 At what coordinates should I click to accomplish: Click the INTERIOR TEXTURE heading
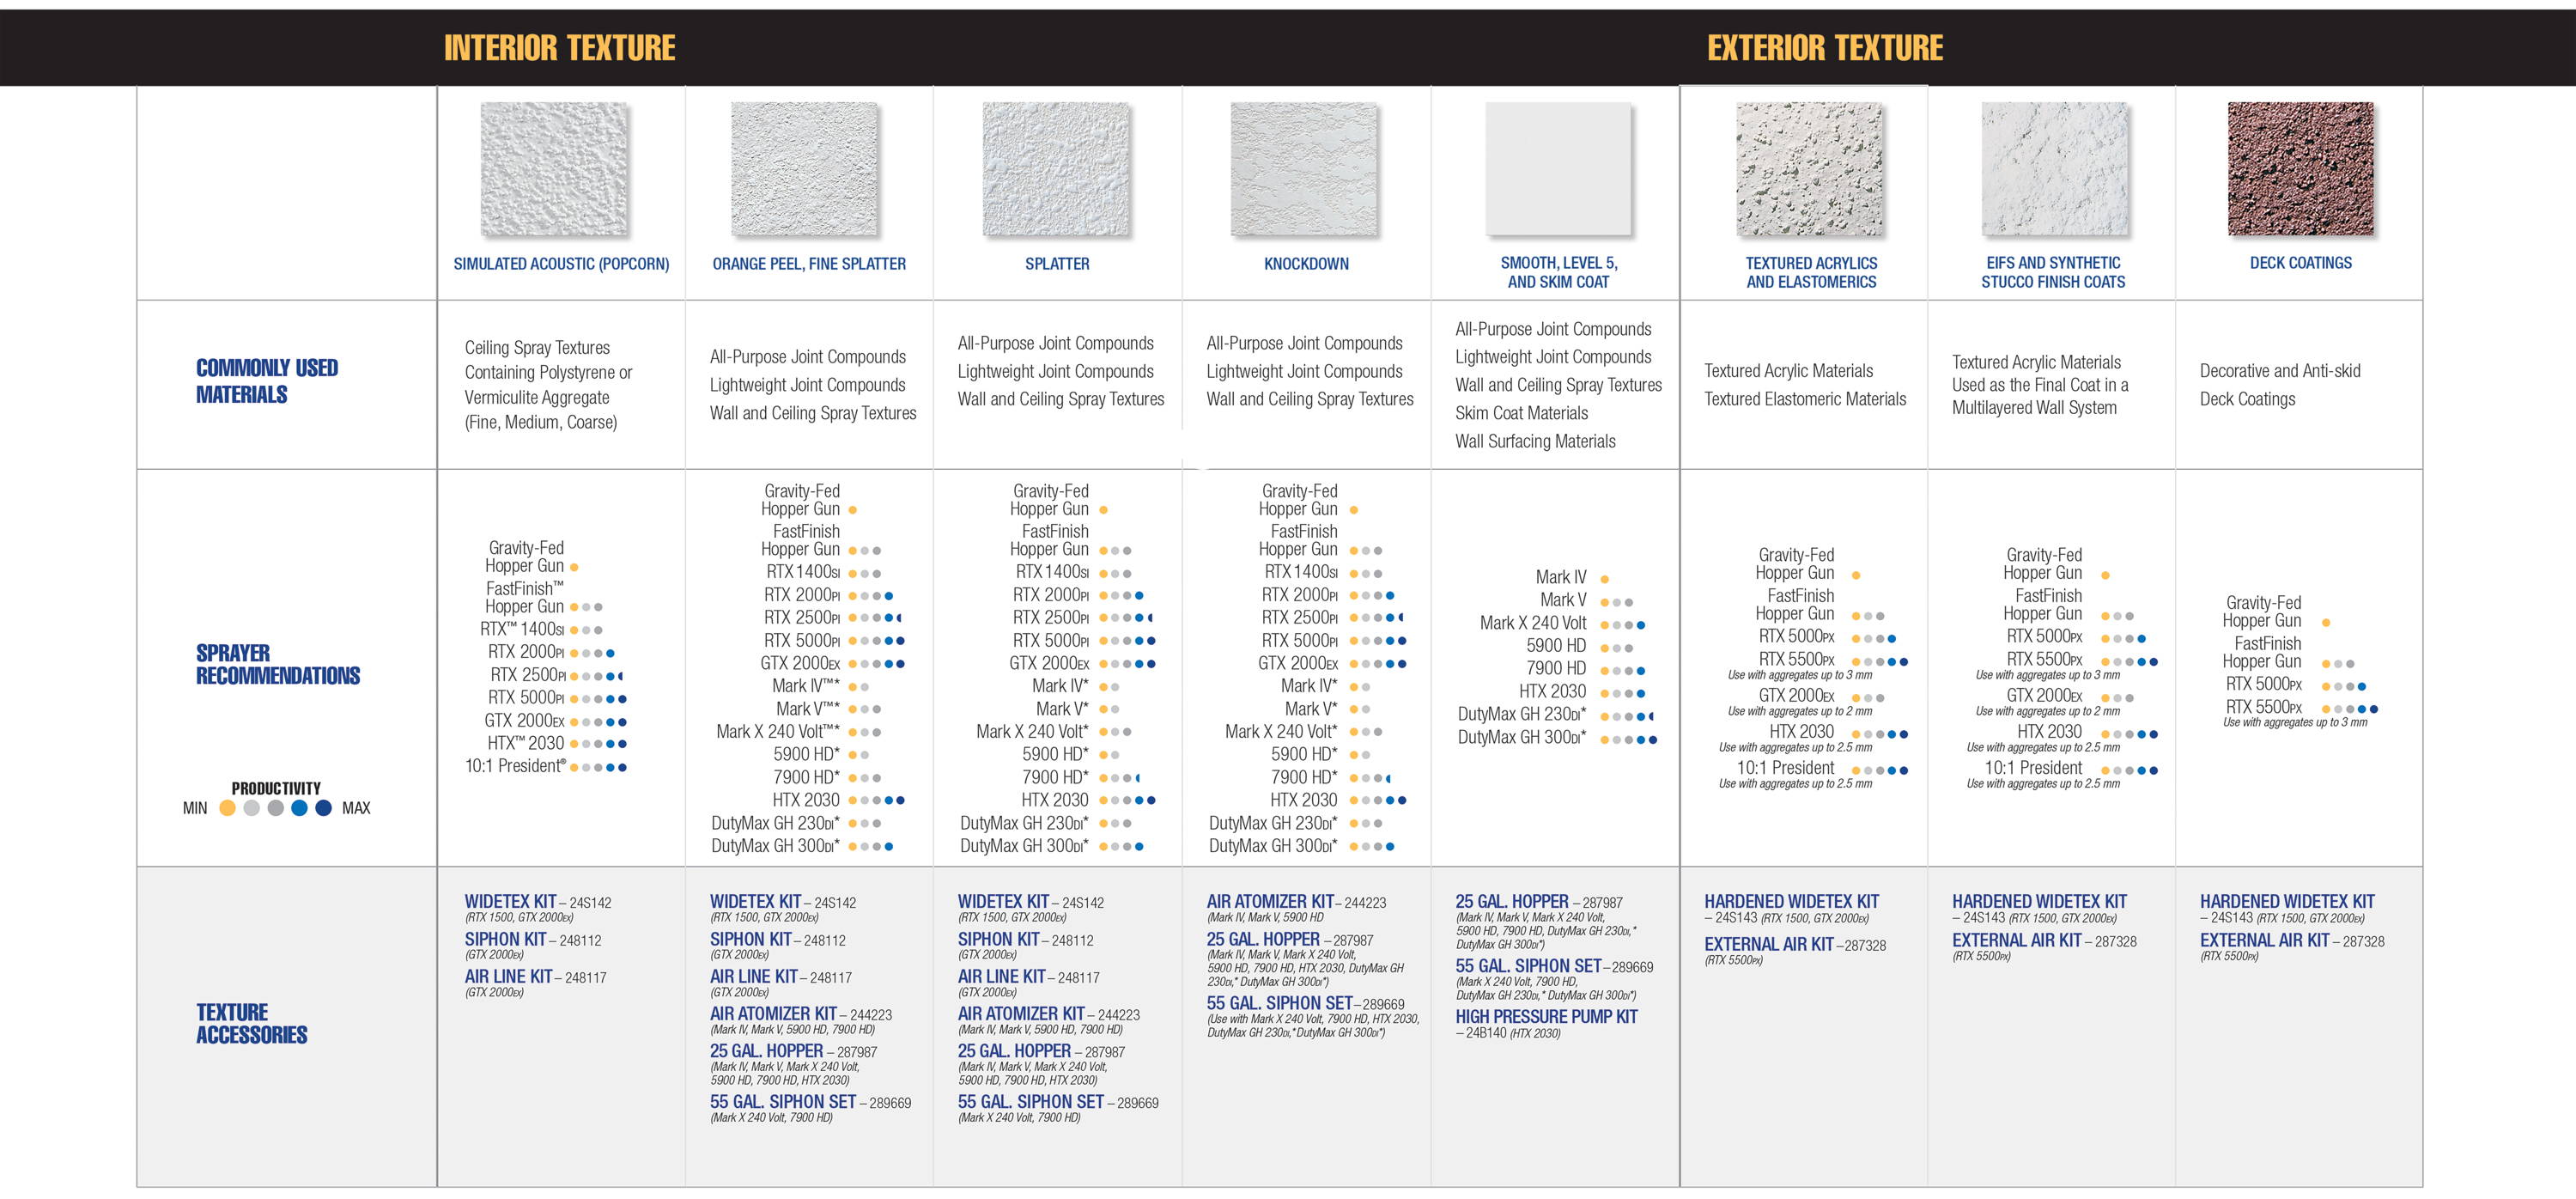click(560, 48)
